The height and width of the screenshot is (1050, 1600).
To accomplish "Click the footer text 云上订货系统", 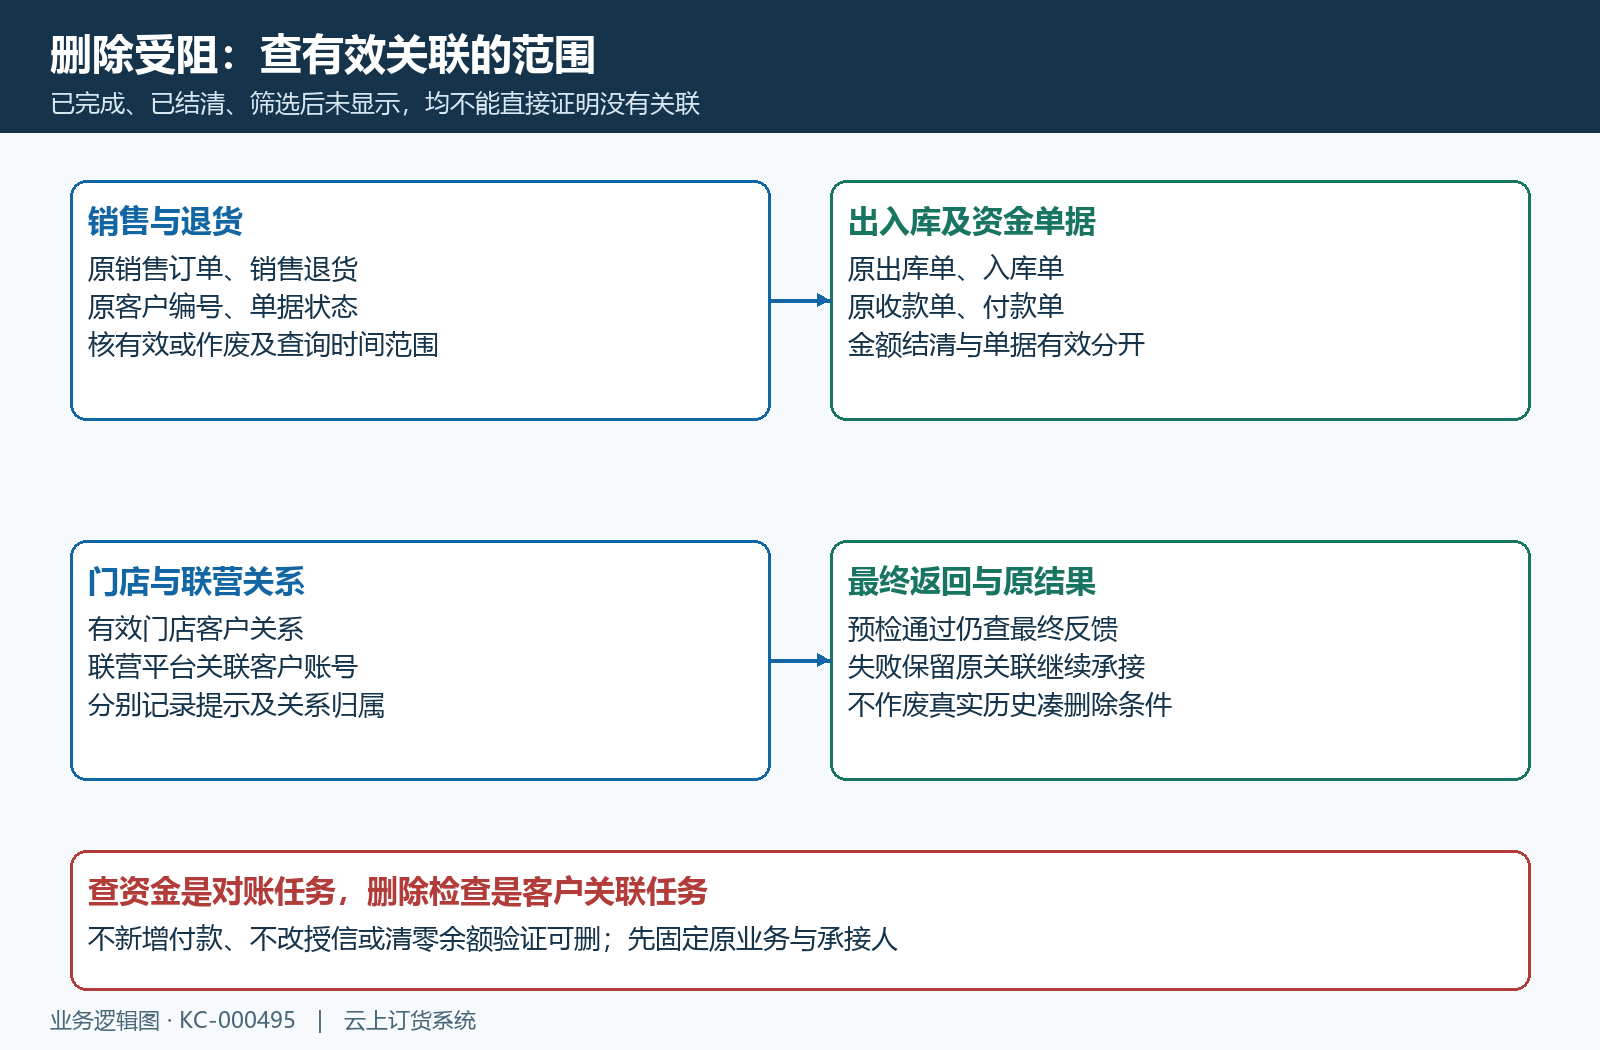I will click(x=409, y=1021).
